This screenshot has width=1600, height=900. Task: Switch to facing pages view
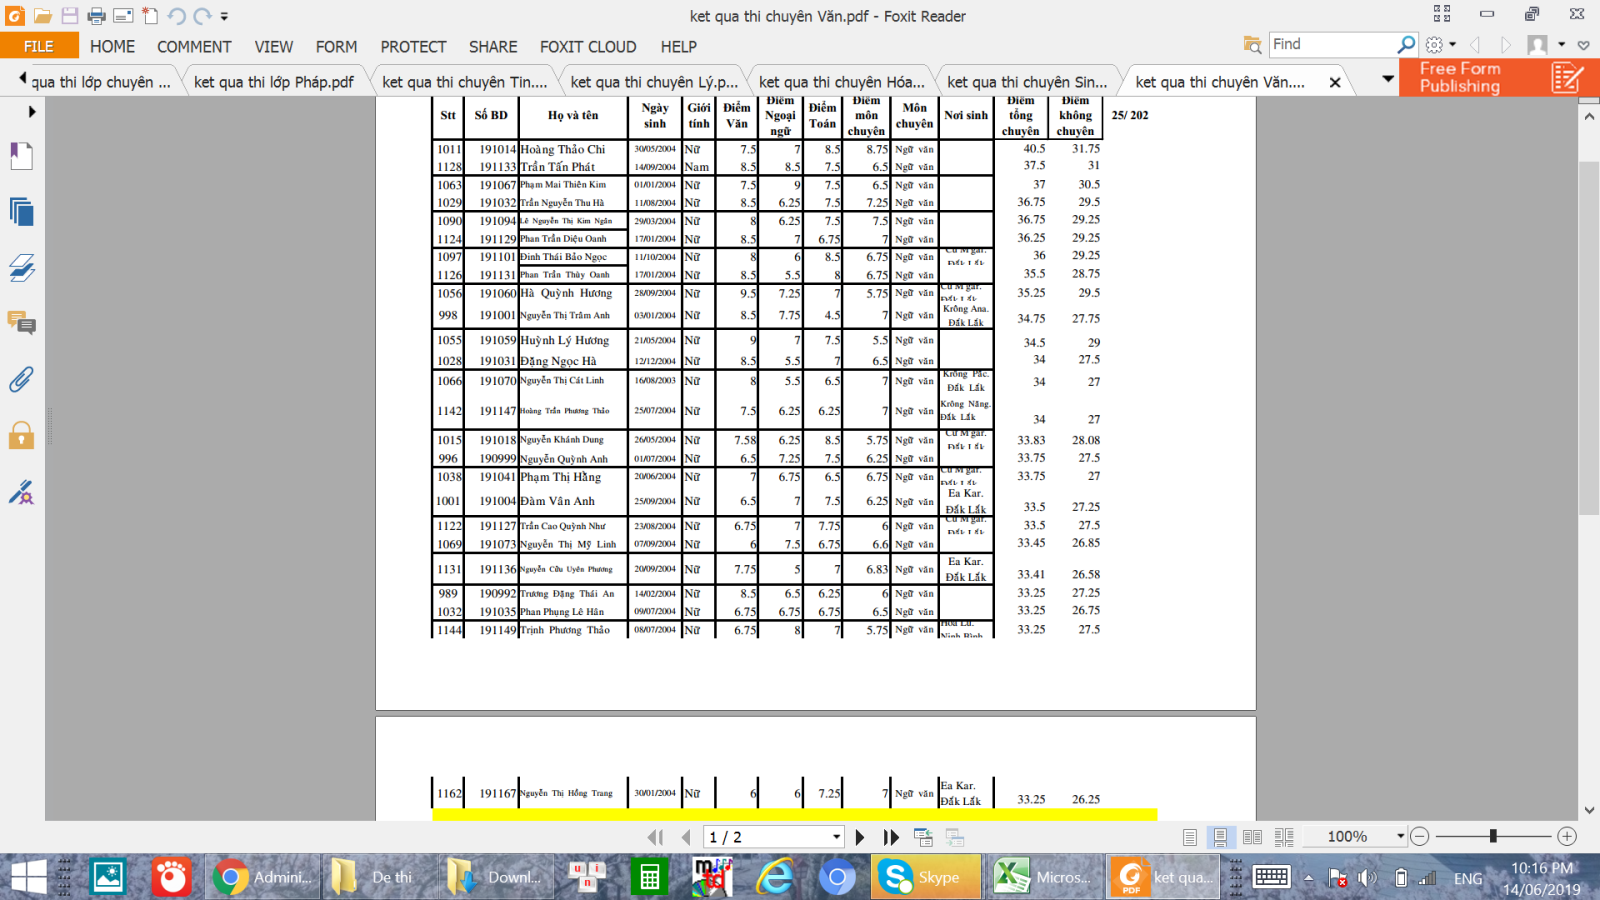1252,837
